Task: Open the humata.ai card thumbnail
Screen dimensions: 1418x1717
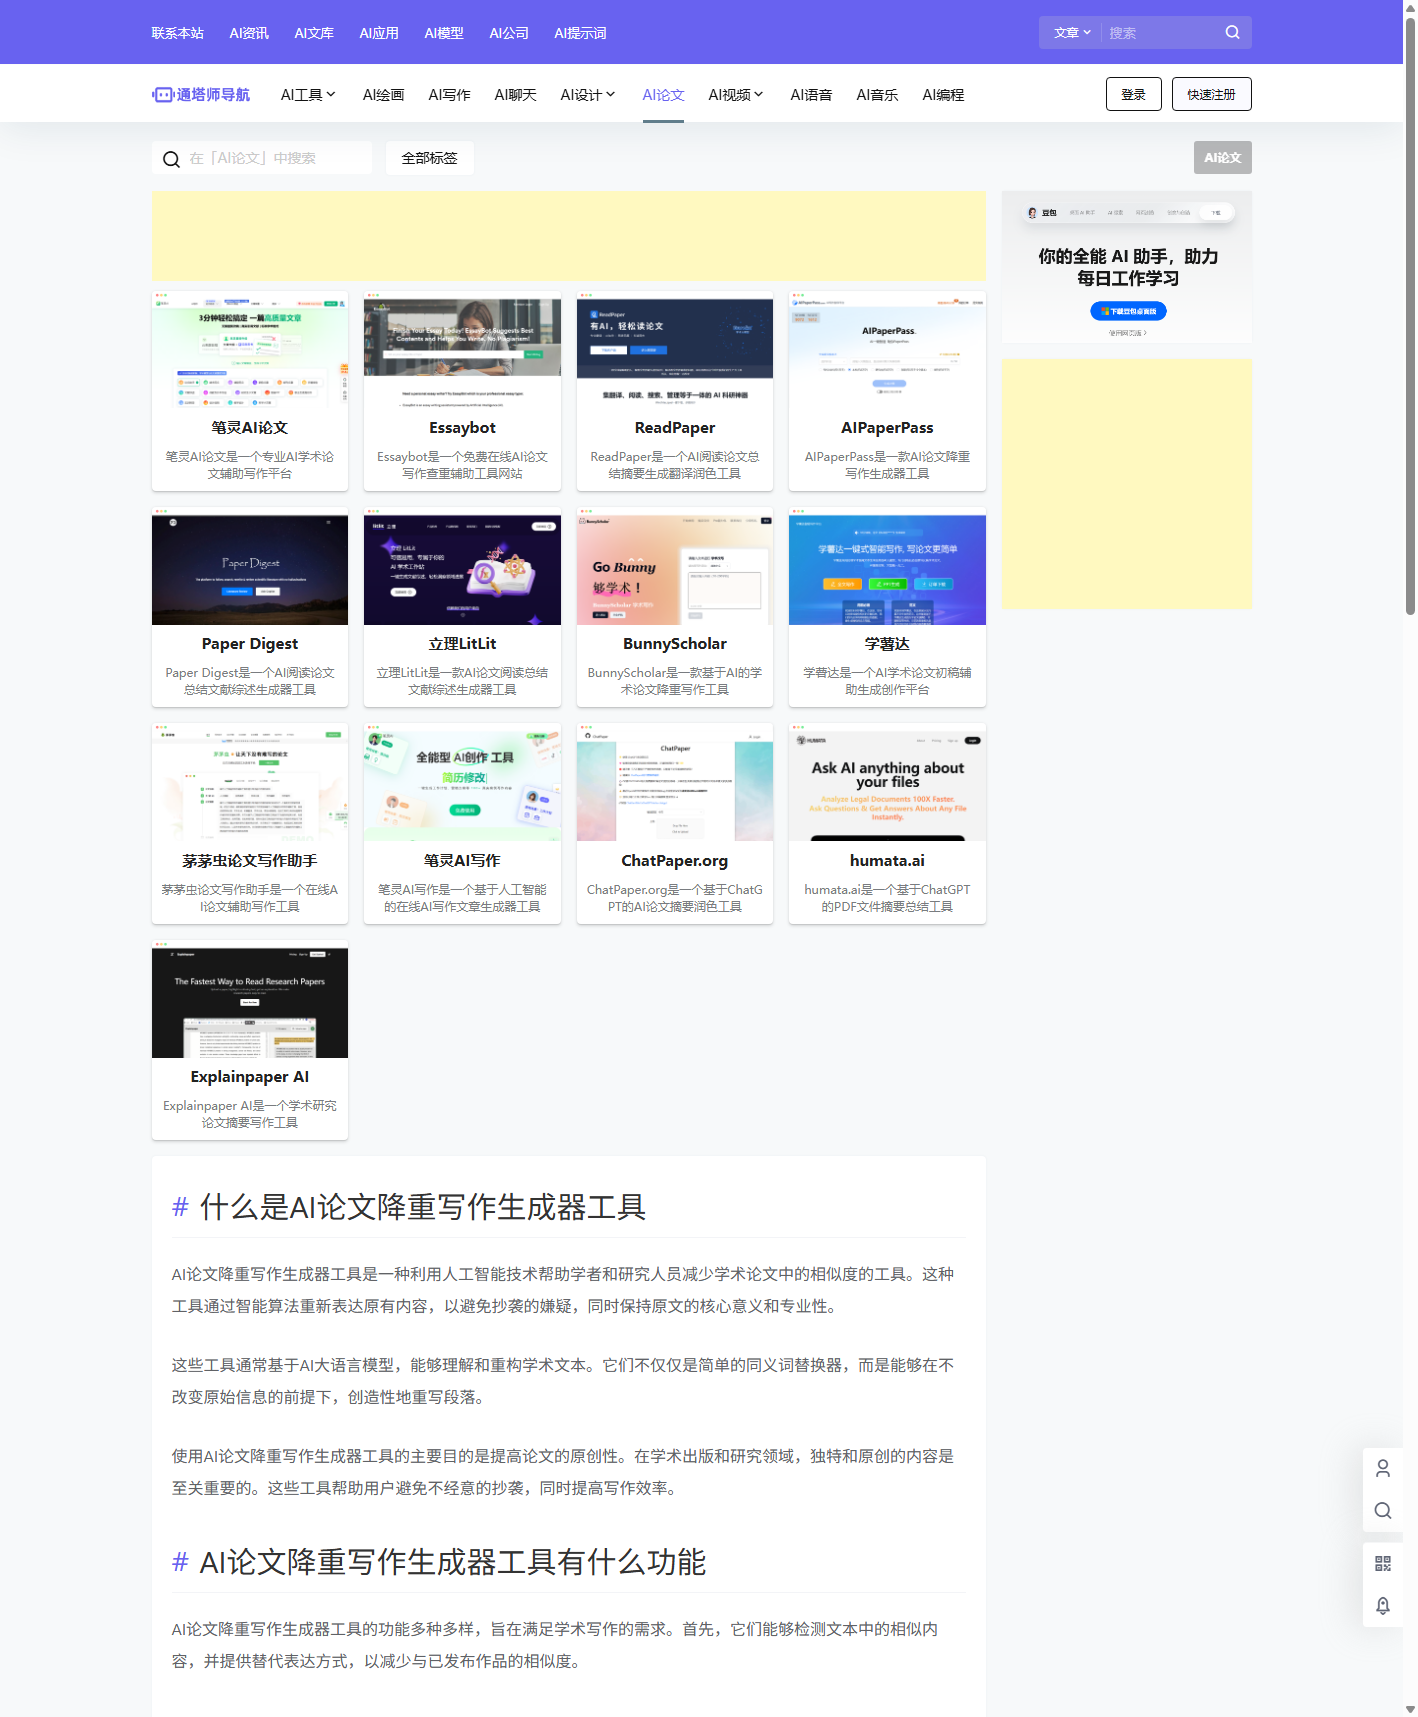Action: [x=887, y=783]
